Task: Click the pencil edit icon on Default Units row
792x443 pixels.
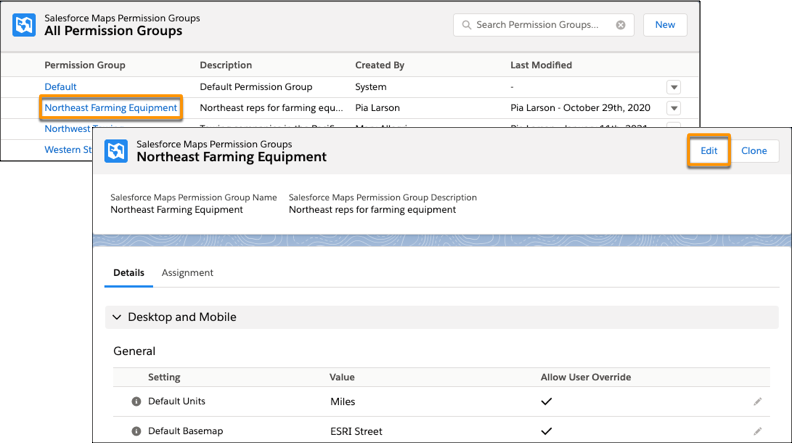Action: click(758, 402)
